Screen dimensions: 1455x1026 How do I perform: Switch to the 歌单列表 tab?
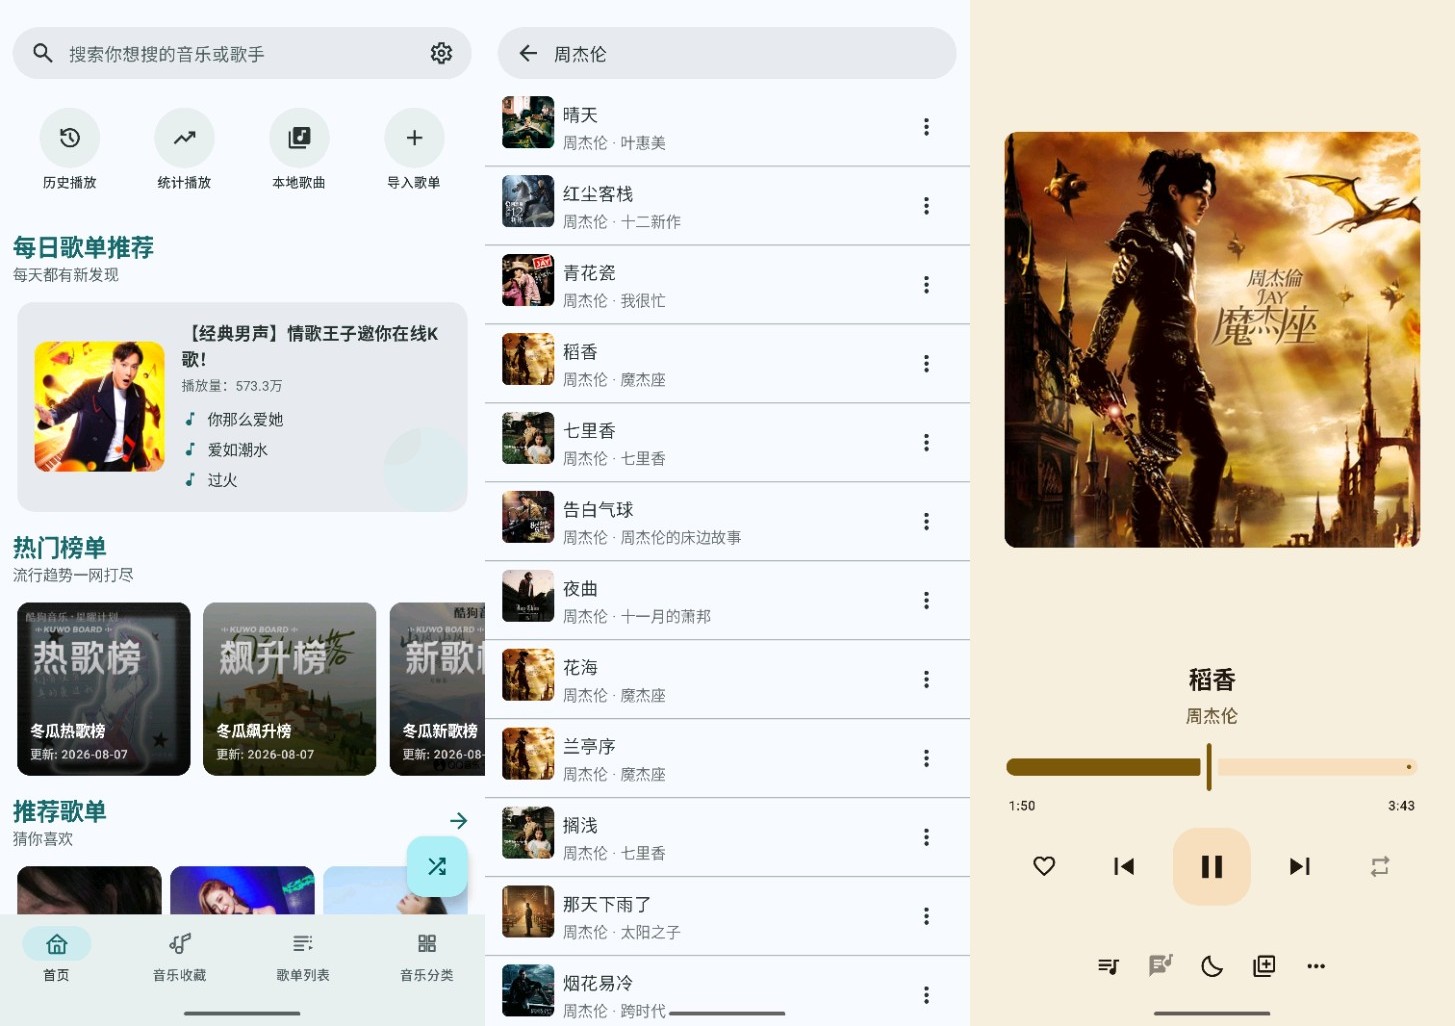(x=303, y=955)
